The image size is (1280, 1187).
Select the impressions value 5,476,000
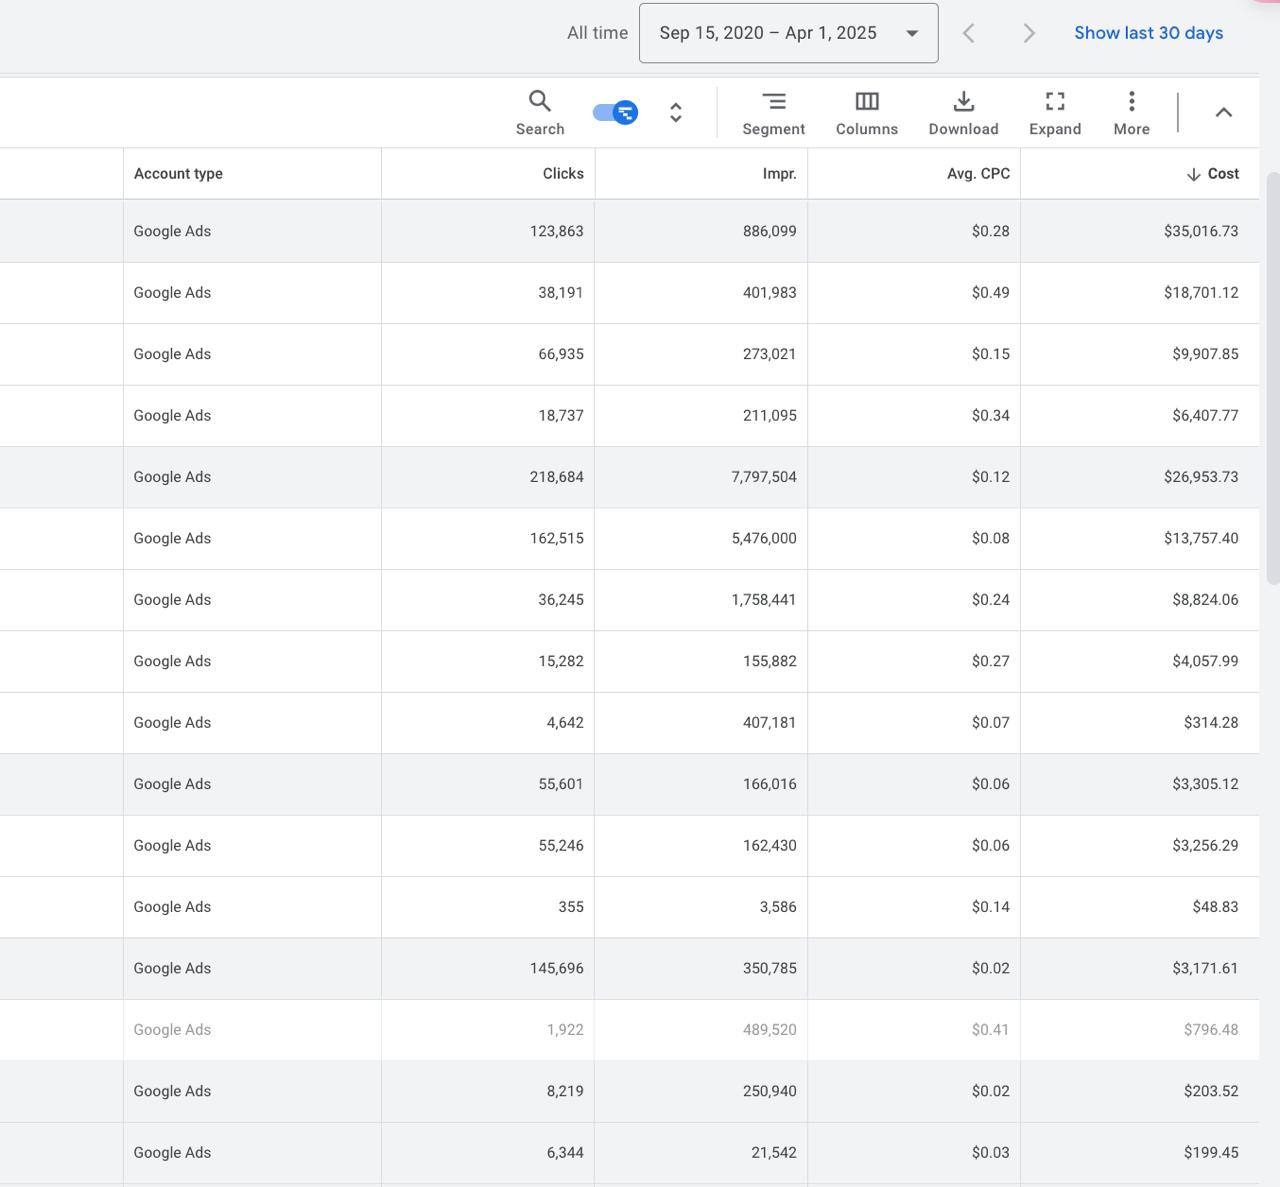click(x=764, y=538)
